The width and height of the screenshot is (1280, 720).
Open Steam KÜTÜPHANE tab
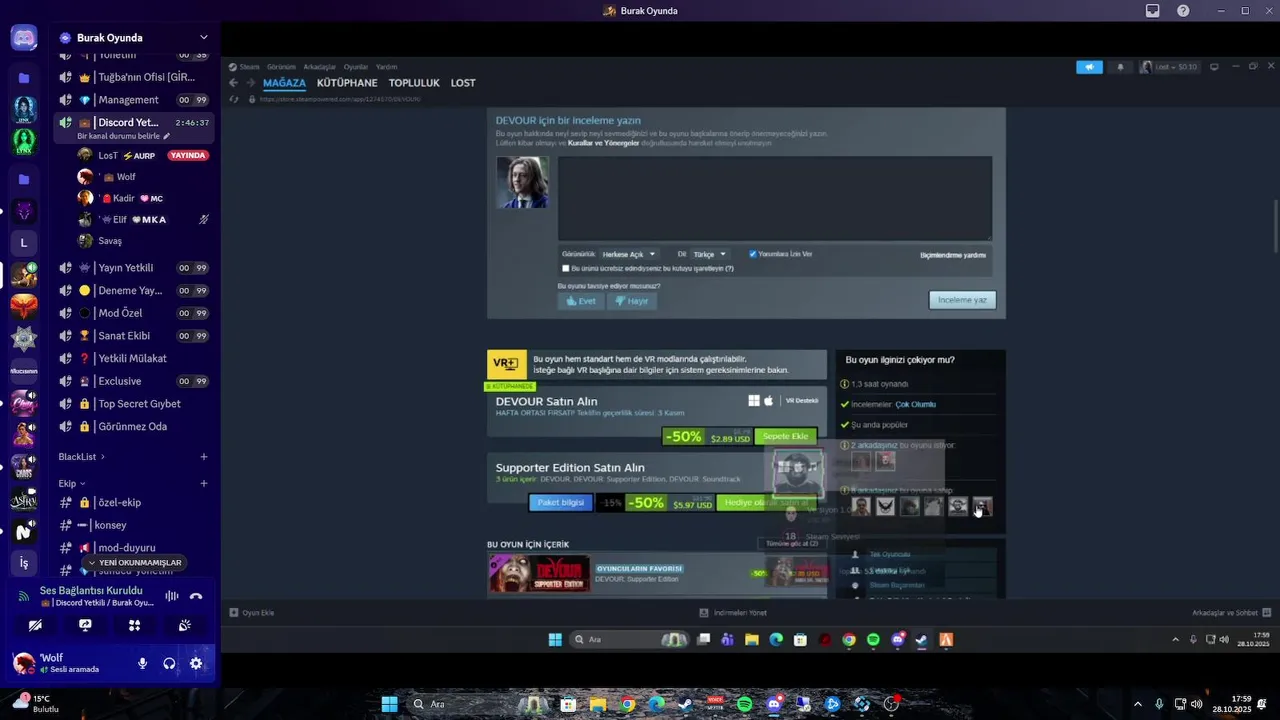click(347, 83)
